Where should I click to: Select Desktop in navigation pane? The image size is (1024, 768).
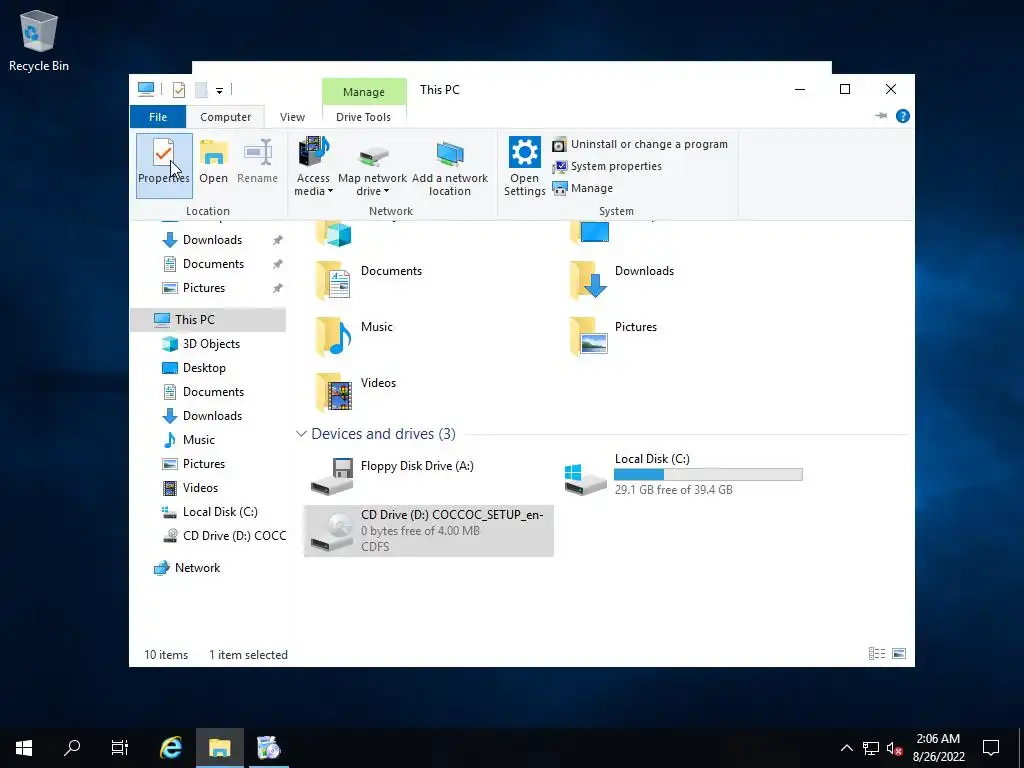click(x=208, y=368)
